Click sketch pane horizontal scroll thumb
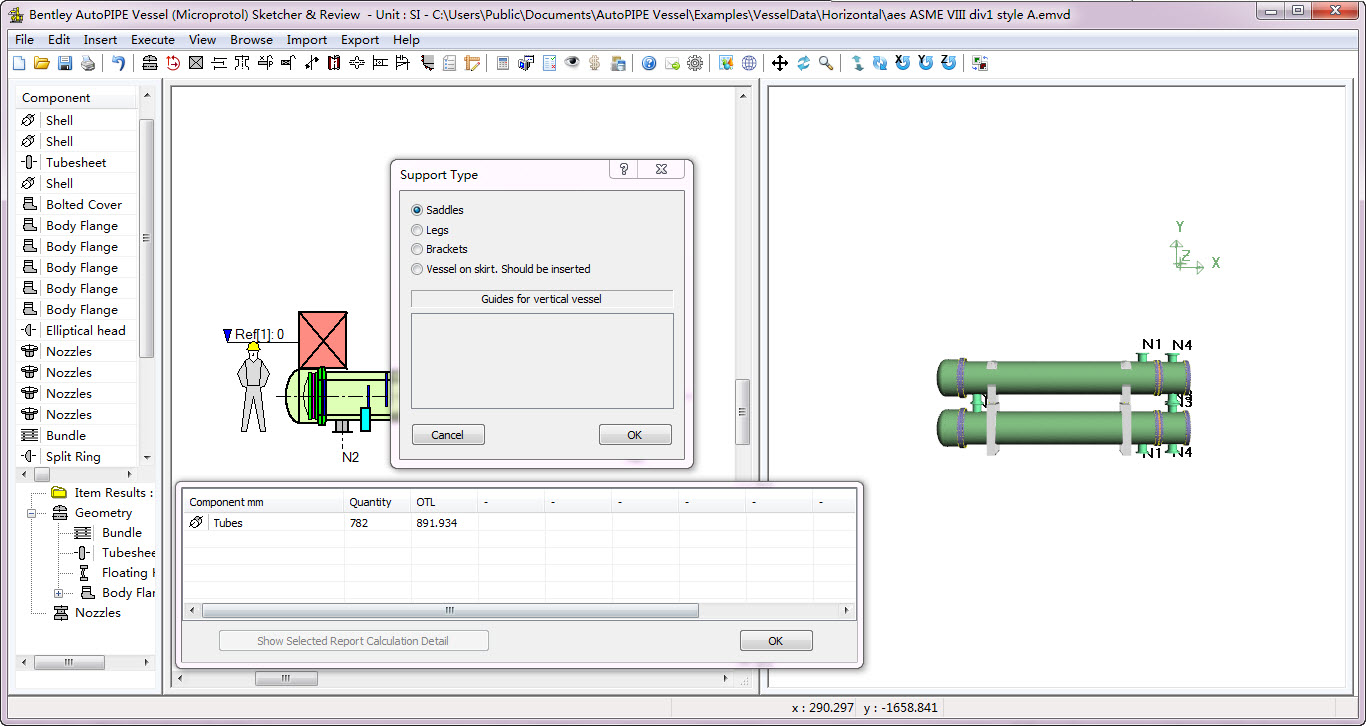The height and width of the screenshot is (726, 1366). click(x=286, y=678)
